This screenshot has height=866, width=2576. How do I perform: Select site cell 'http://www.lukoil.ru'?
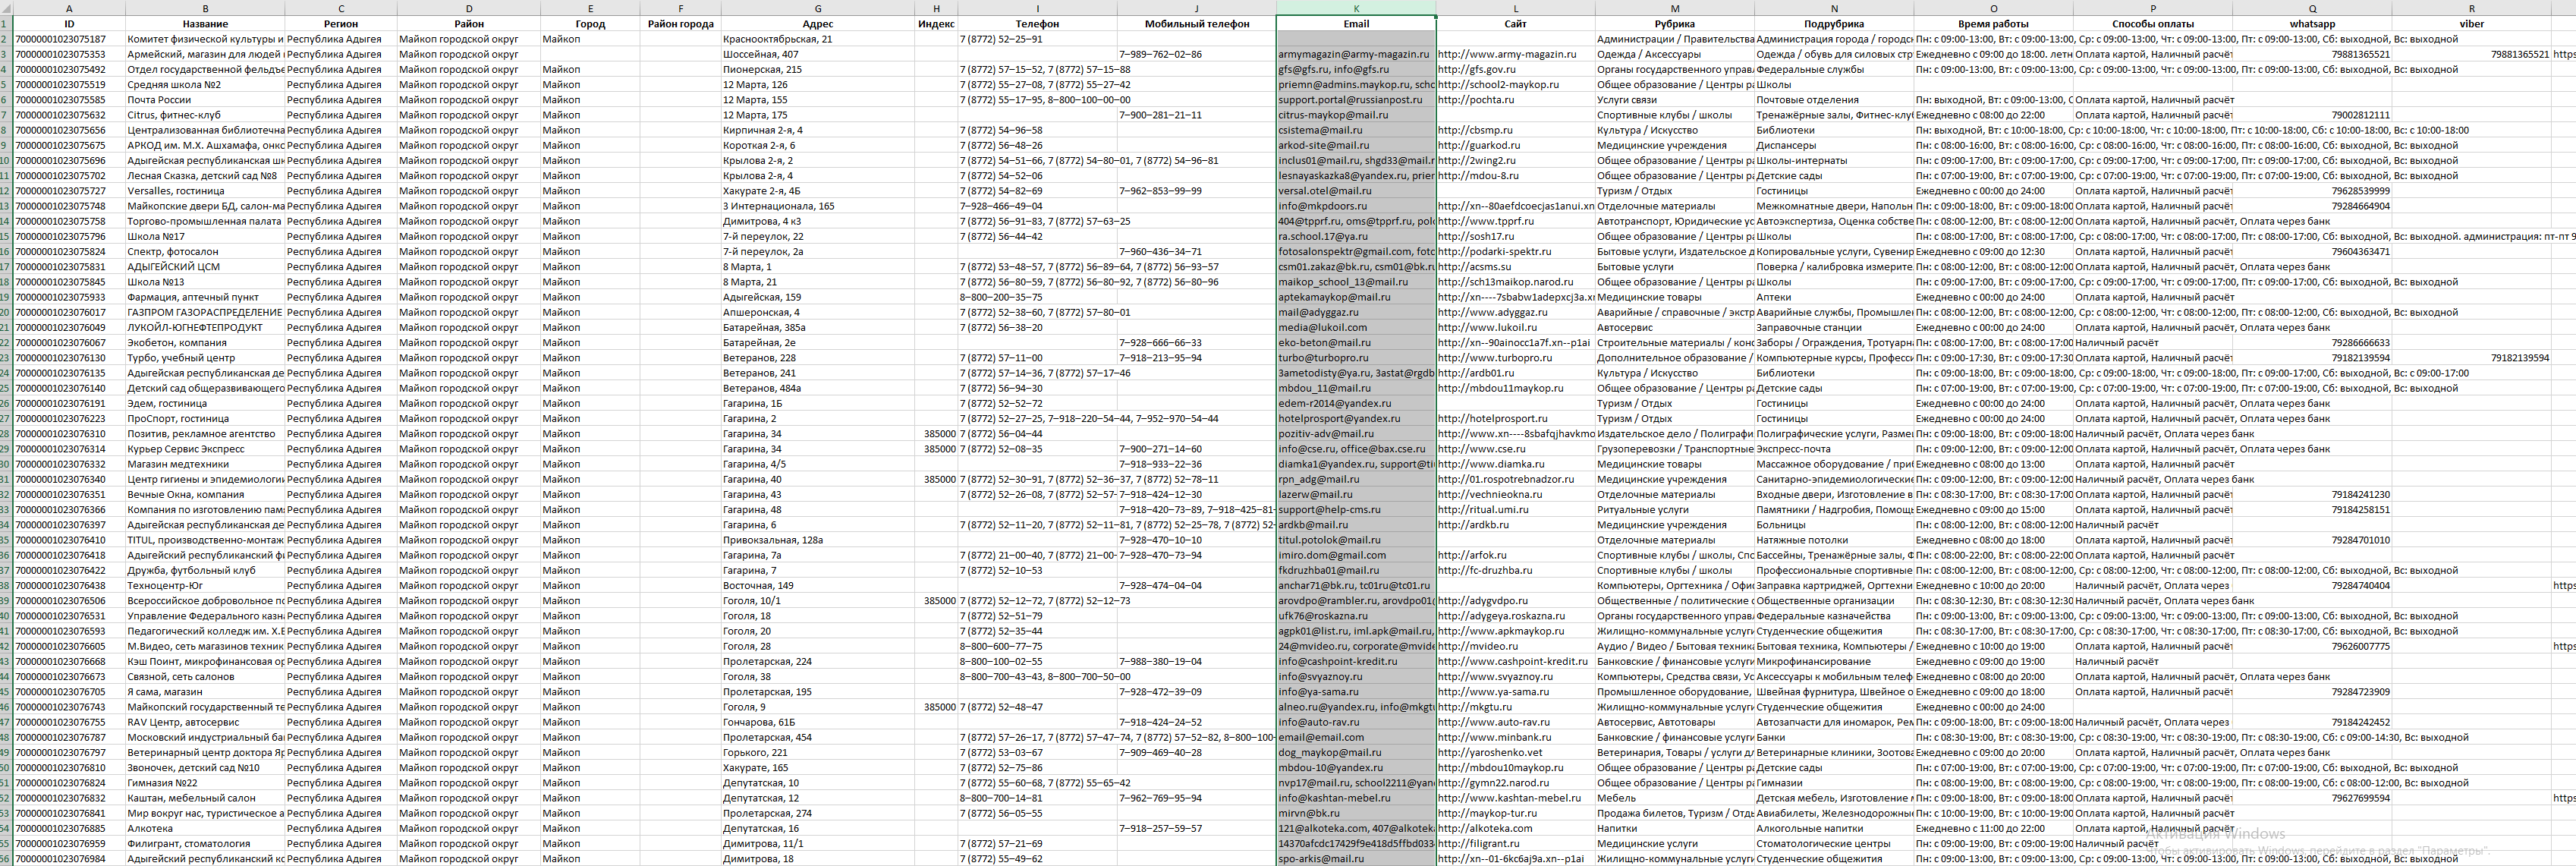pos(1515,328)
